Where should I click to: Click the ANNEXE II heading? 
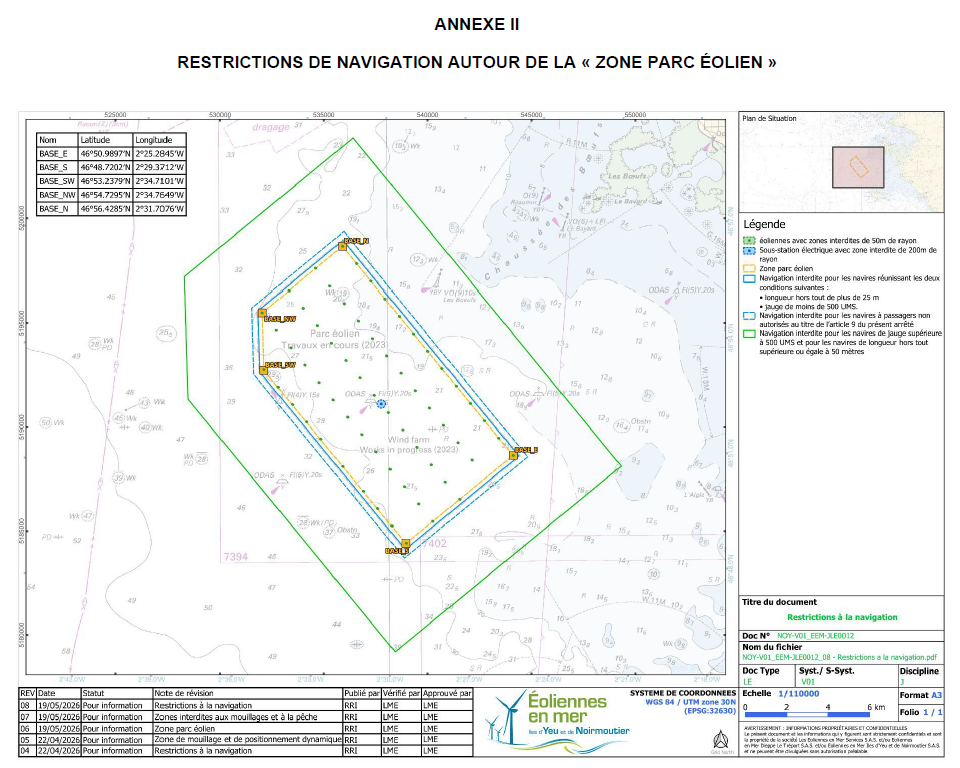476,24
